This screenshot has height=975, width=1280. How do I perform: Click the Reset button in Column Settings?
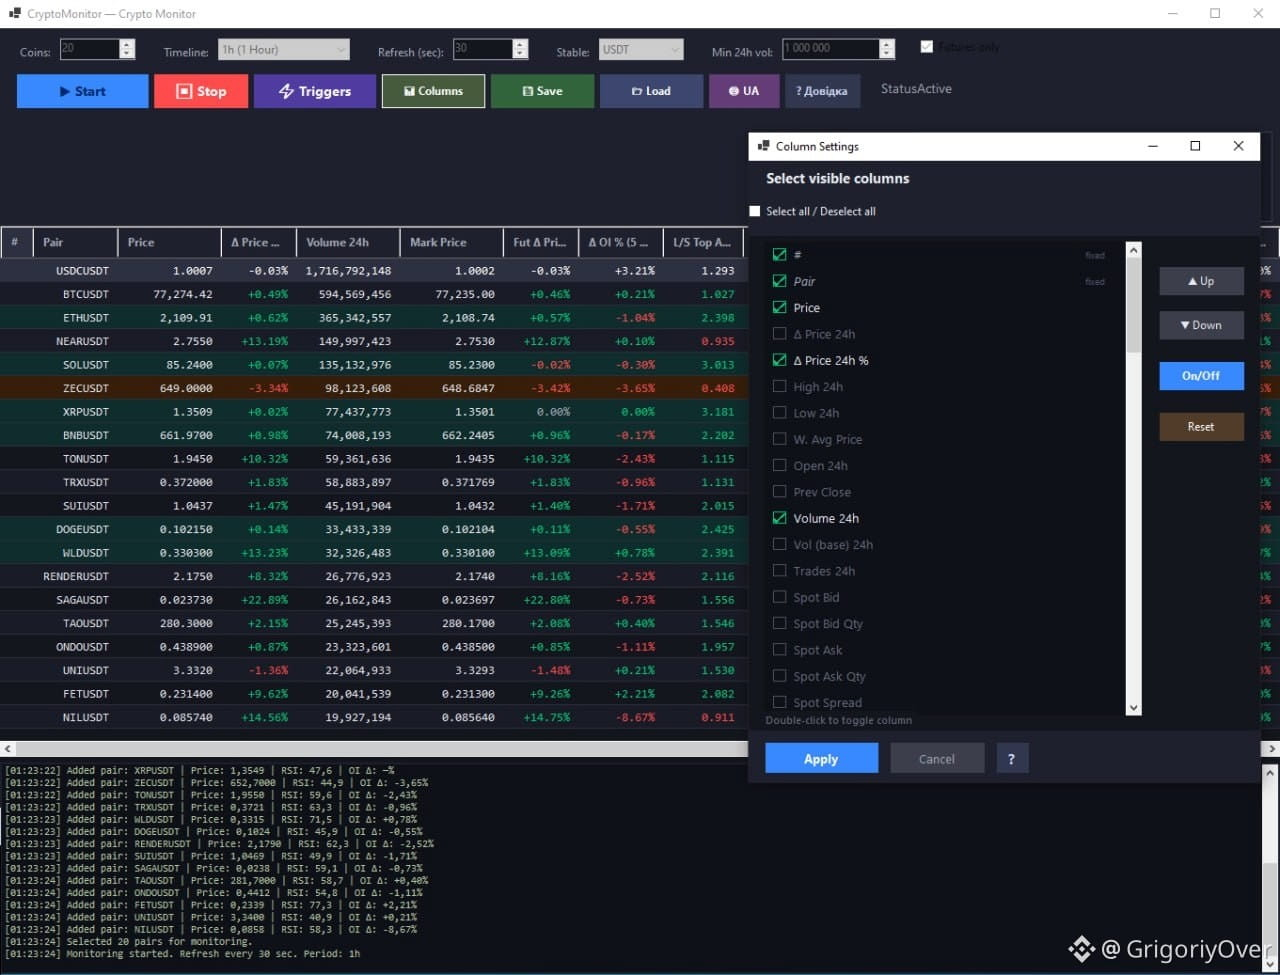click(x=1201, y=427)
